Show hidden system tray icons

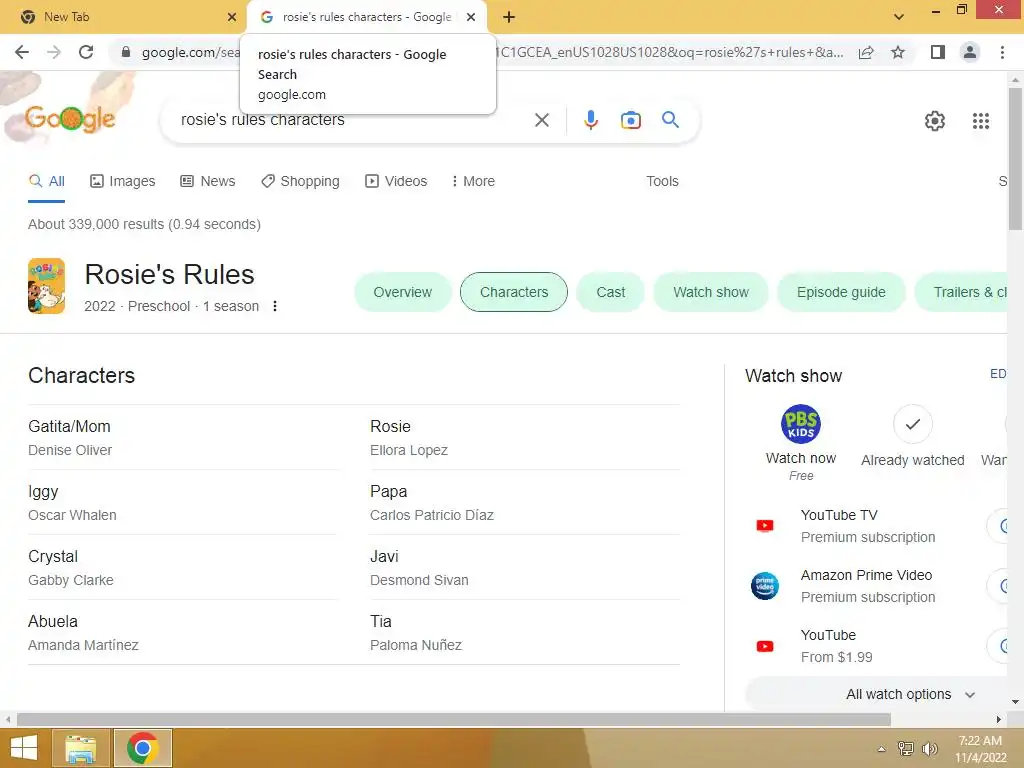(881, 750)
